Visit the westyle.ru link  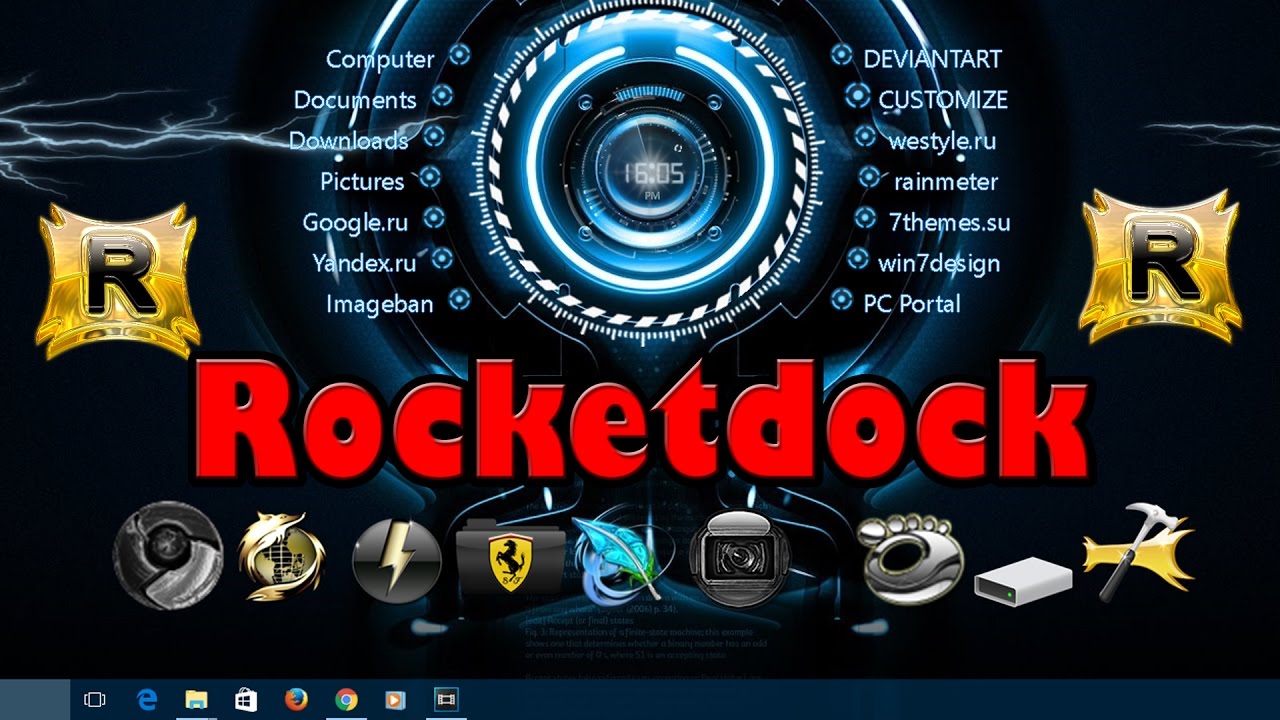pyautogui.click(x=942, y=141)
